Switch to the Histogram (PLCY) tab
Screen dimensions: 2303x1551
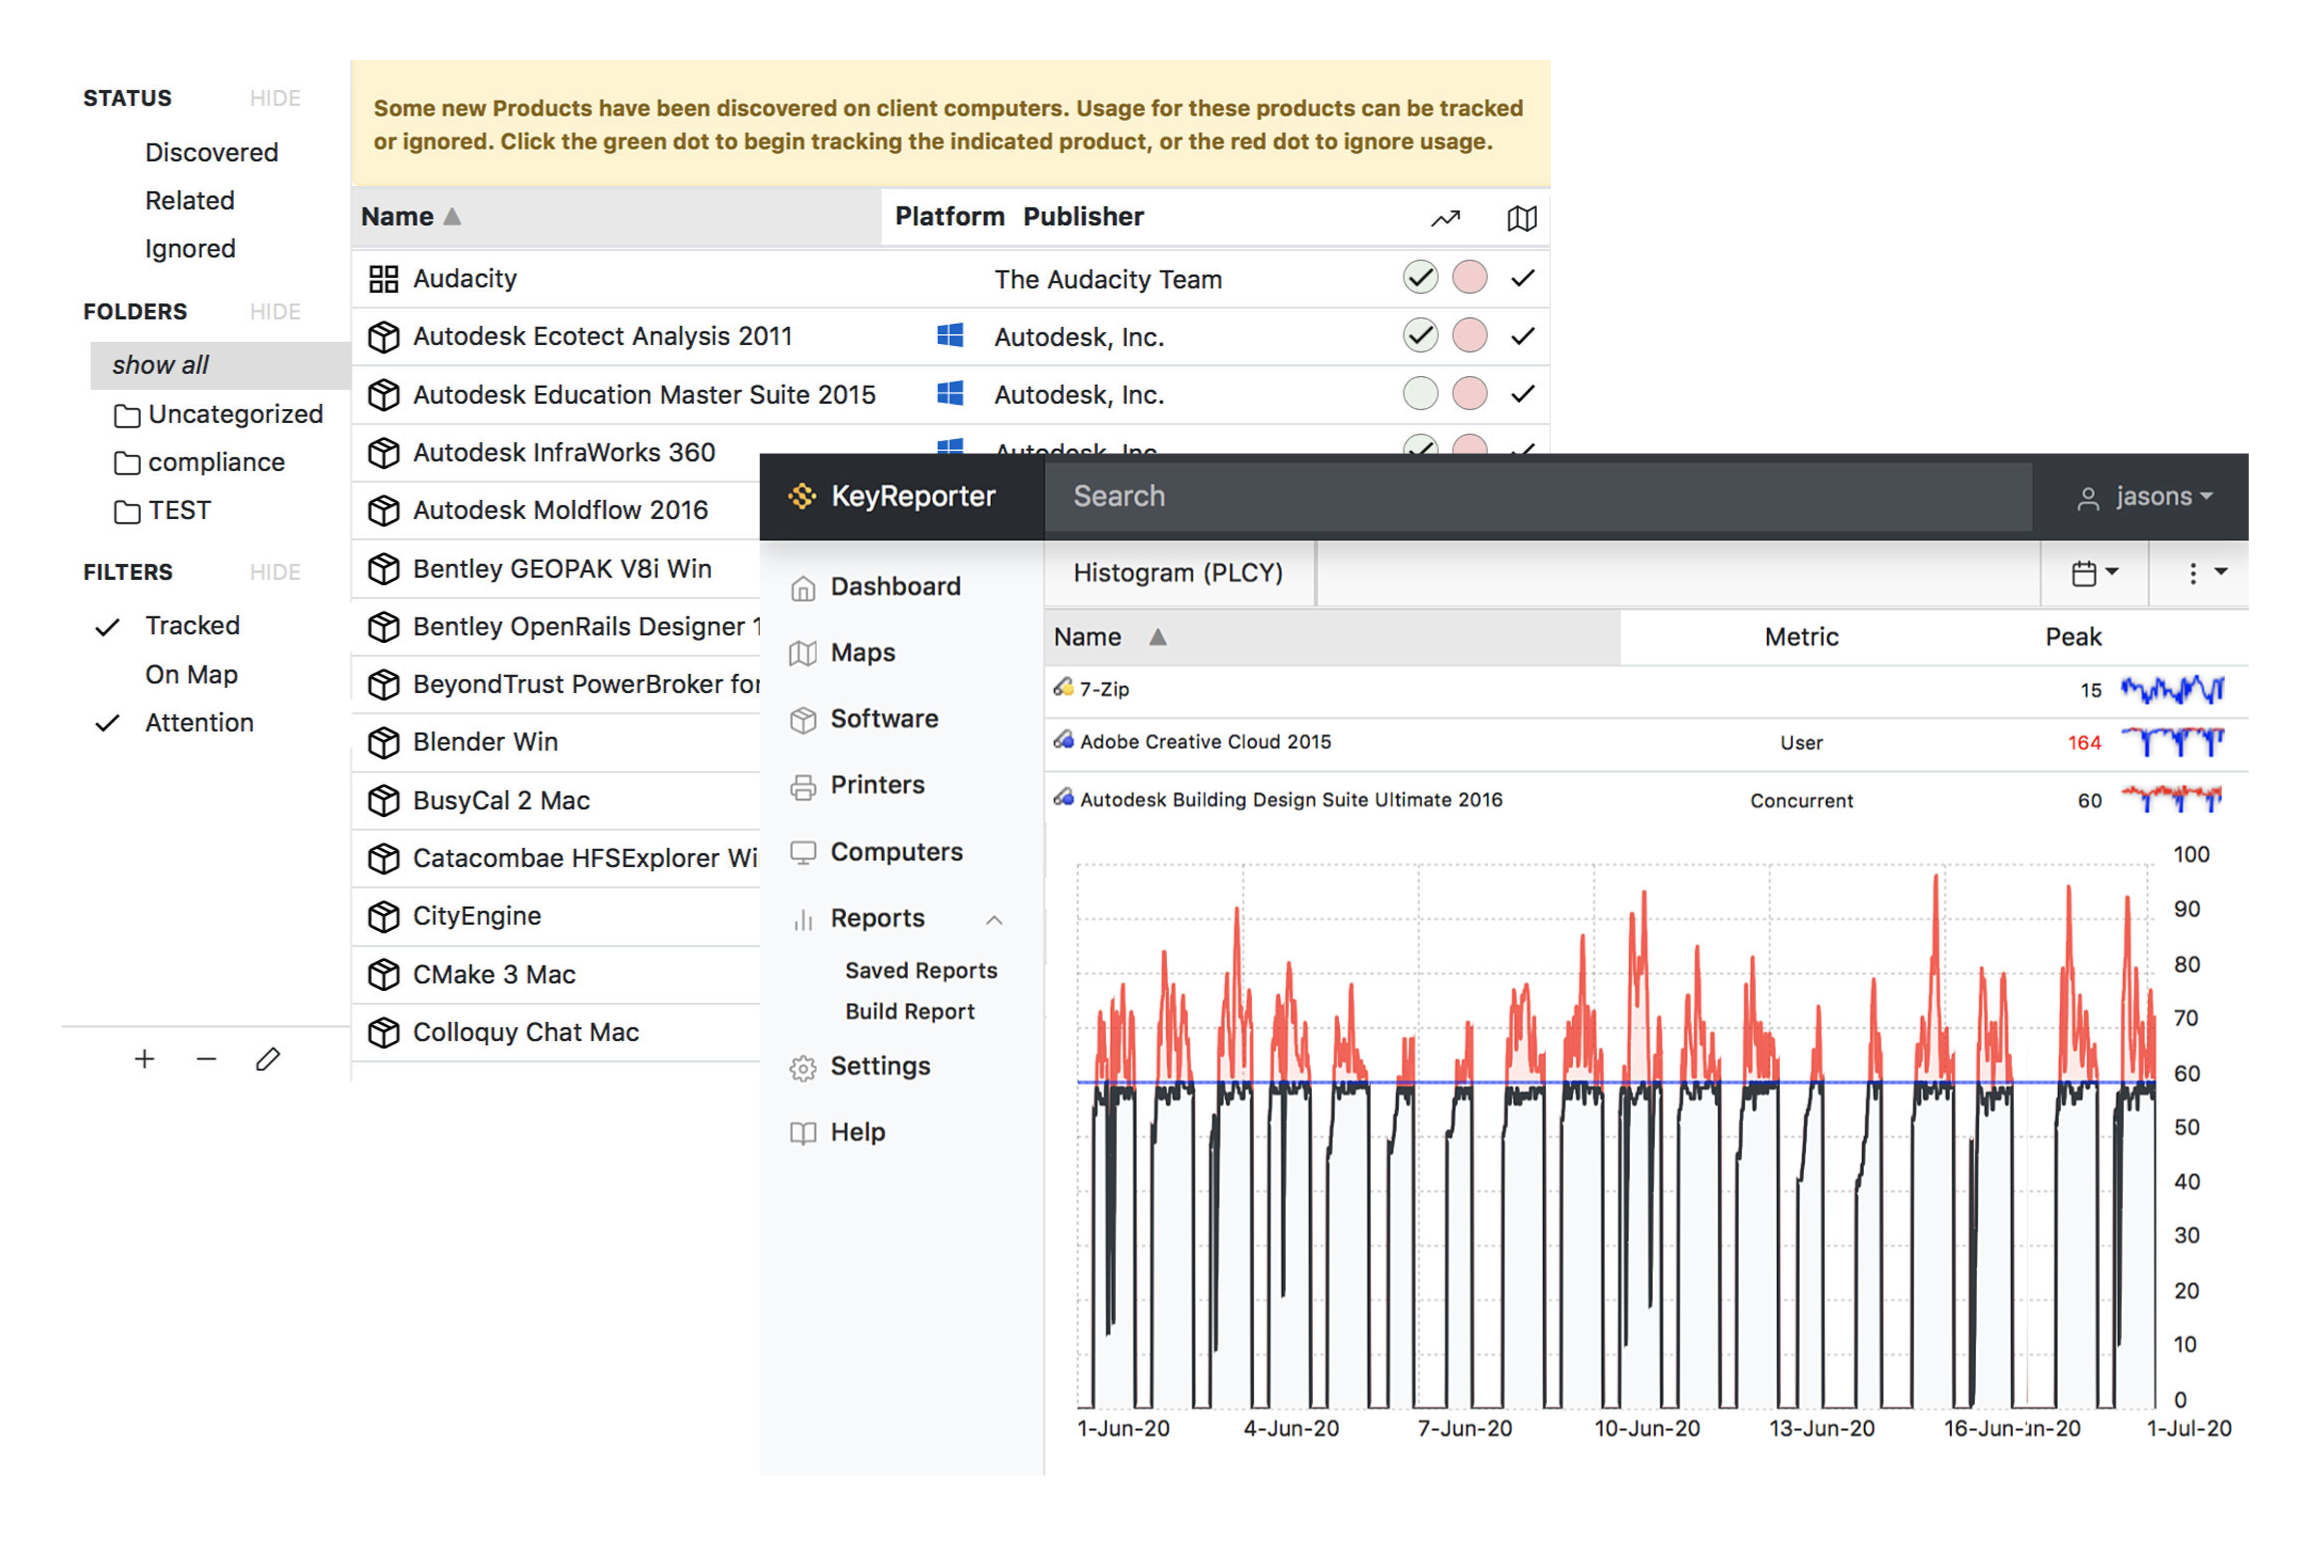1178,573
